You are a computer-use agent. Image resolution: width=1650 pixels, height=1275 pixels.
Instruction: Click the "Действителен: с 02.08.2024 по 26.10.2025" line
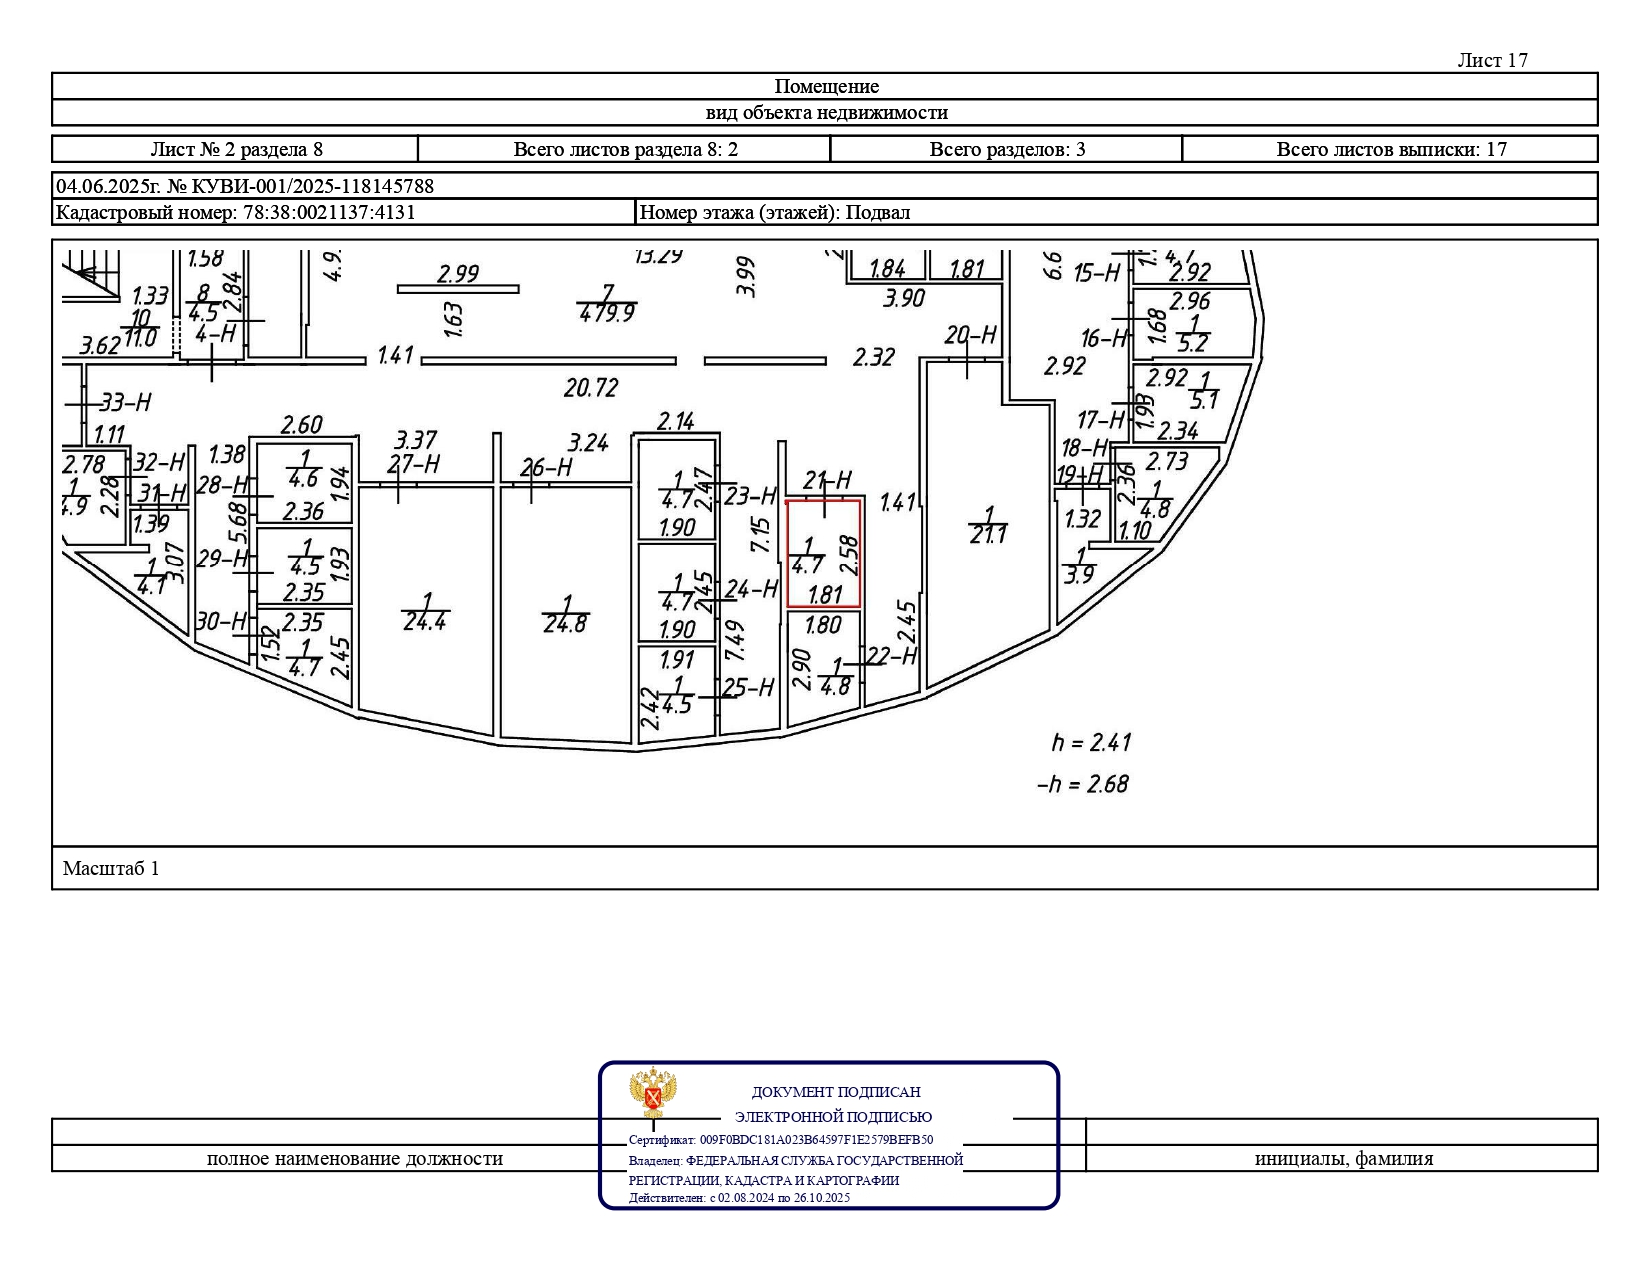pyautogui.click(x=739, y=1198)
